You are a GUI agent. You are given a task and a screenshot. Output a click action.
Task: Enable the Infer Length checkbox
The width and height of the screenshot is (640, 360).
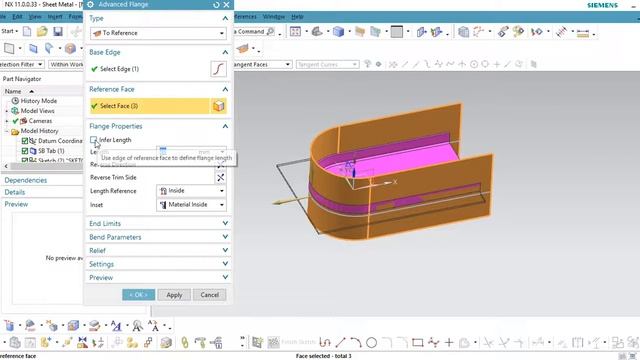93,140
